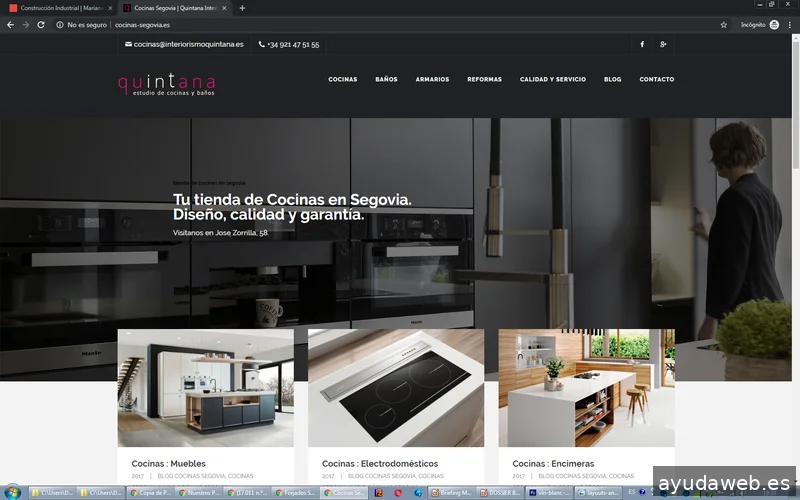Open the red Opera icon on the taskbar
Image resolution: width=800 pixels, height=500 pixels.
pos(398,492)
